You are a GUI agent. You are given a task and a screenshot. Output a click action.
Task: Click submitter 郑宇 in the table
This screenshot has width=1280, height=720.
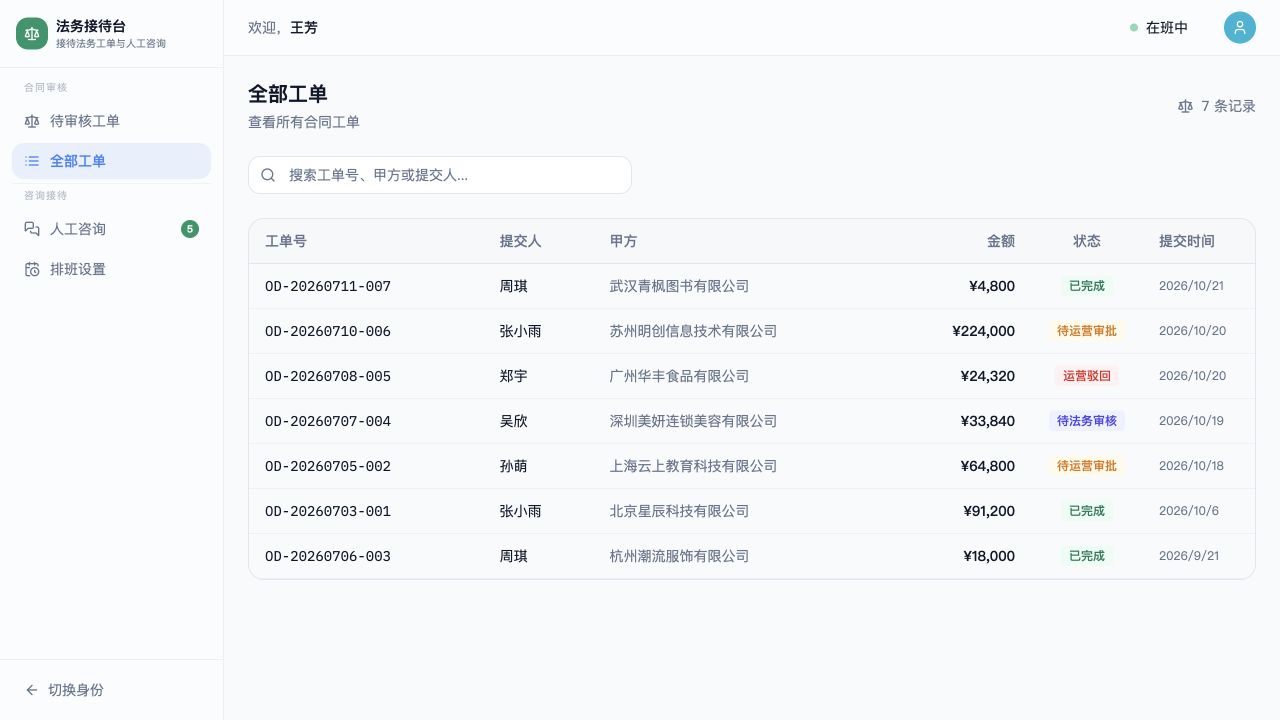514,376
